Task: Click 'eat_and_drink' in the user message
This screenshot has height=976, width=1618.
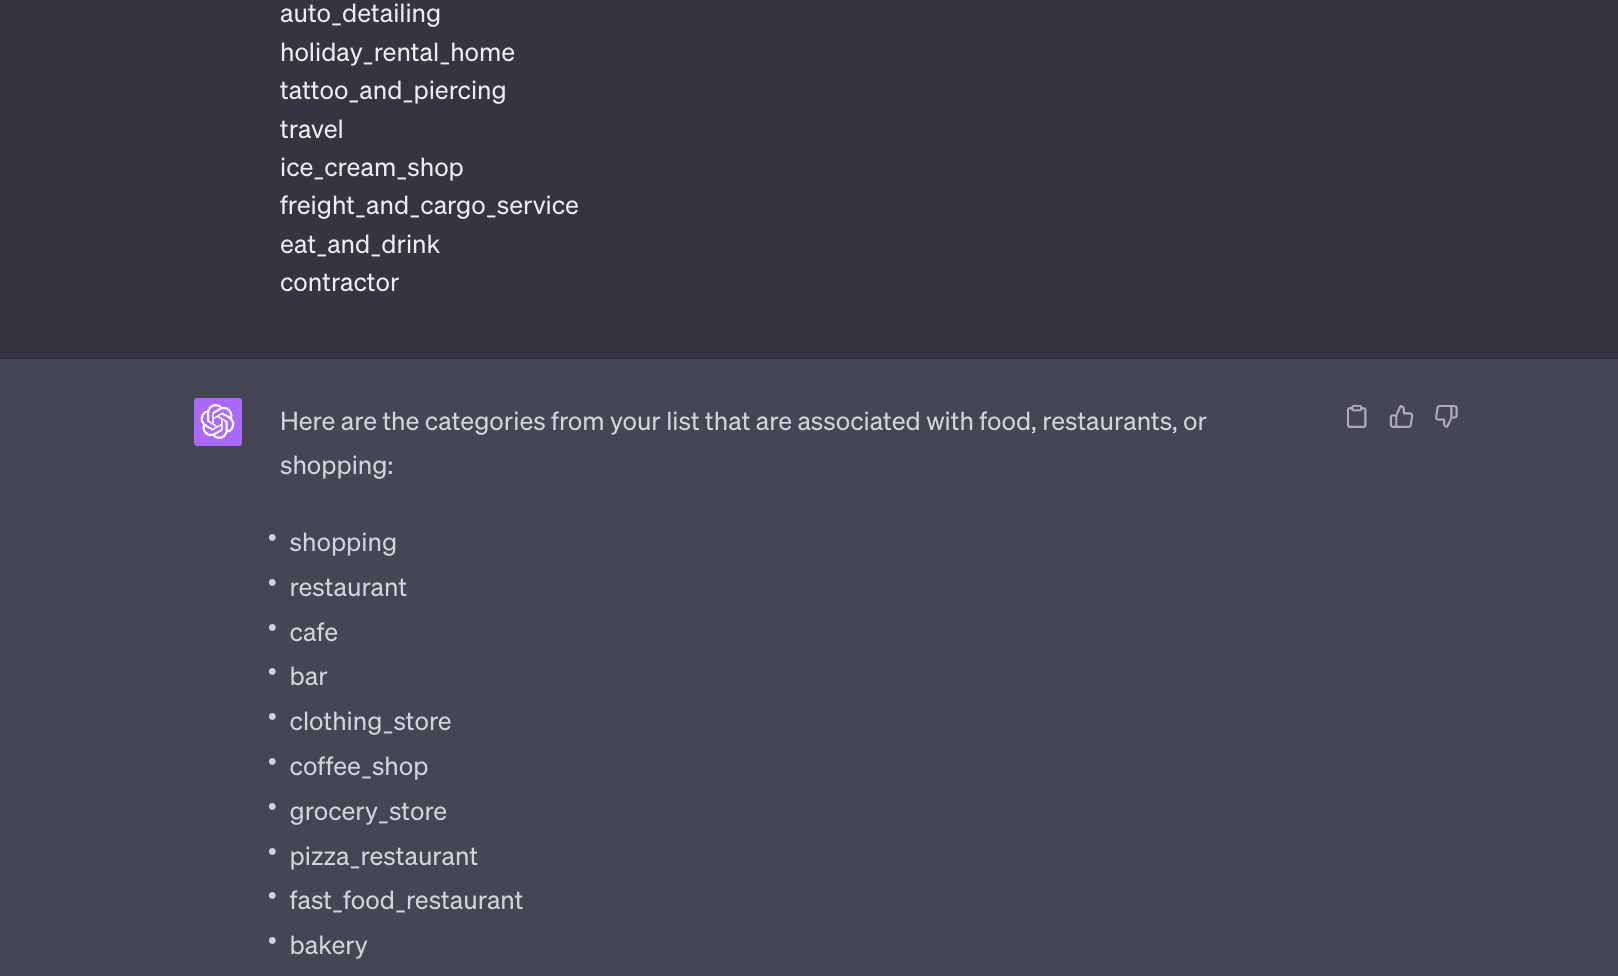Action: pos(360,245)
